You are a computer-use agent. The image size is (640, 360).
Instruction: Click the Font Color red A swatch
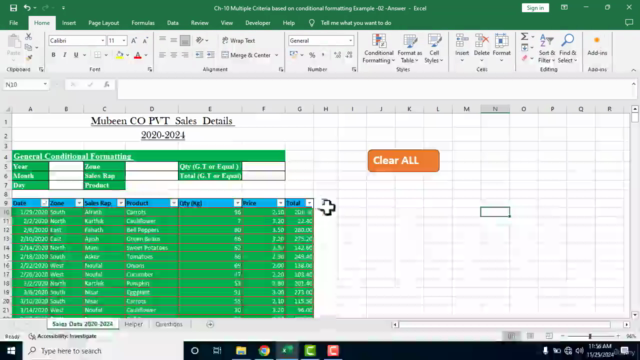[x=138, y=55]
